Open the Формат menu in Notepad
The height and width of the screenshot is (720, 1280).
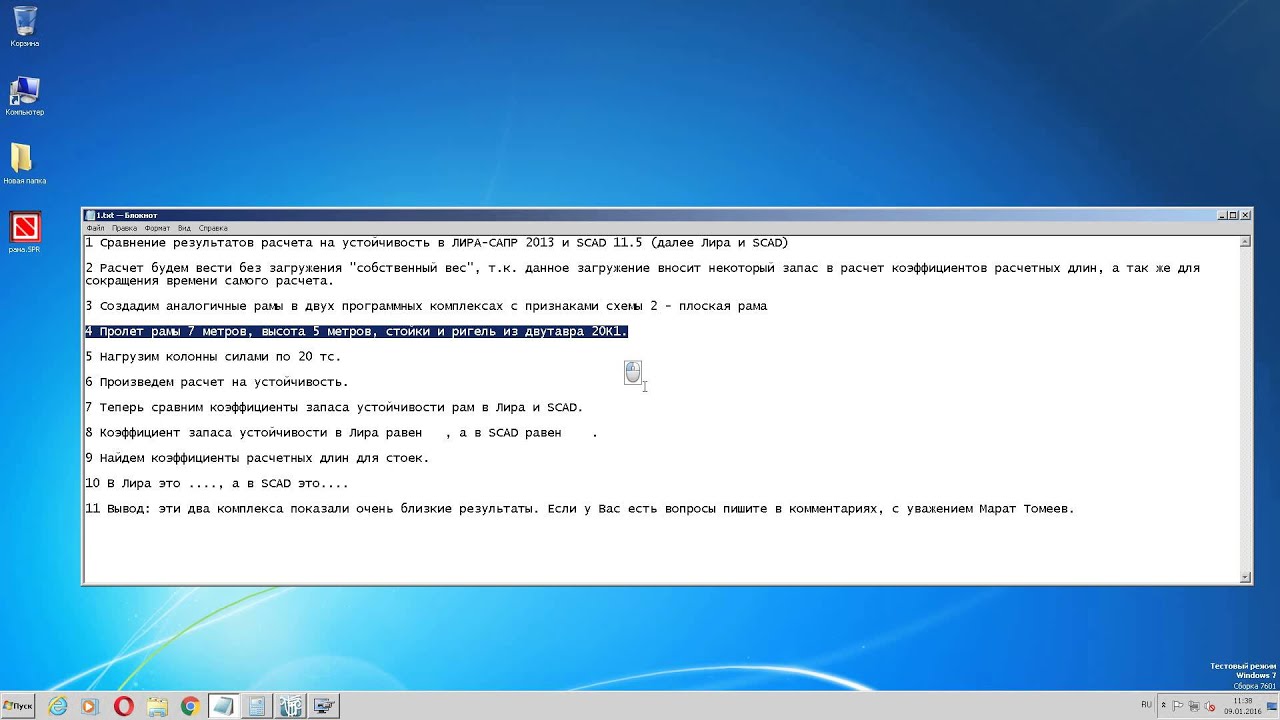tap(158, 228)
